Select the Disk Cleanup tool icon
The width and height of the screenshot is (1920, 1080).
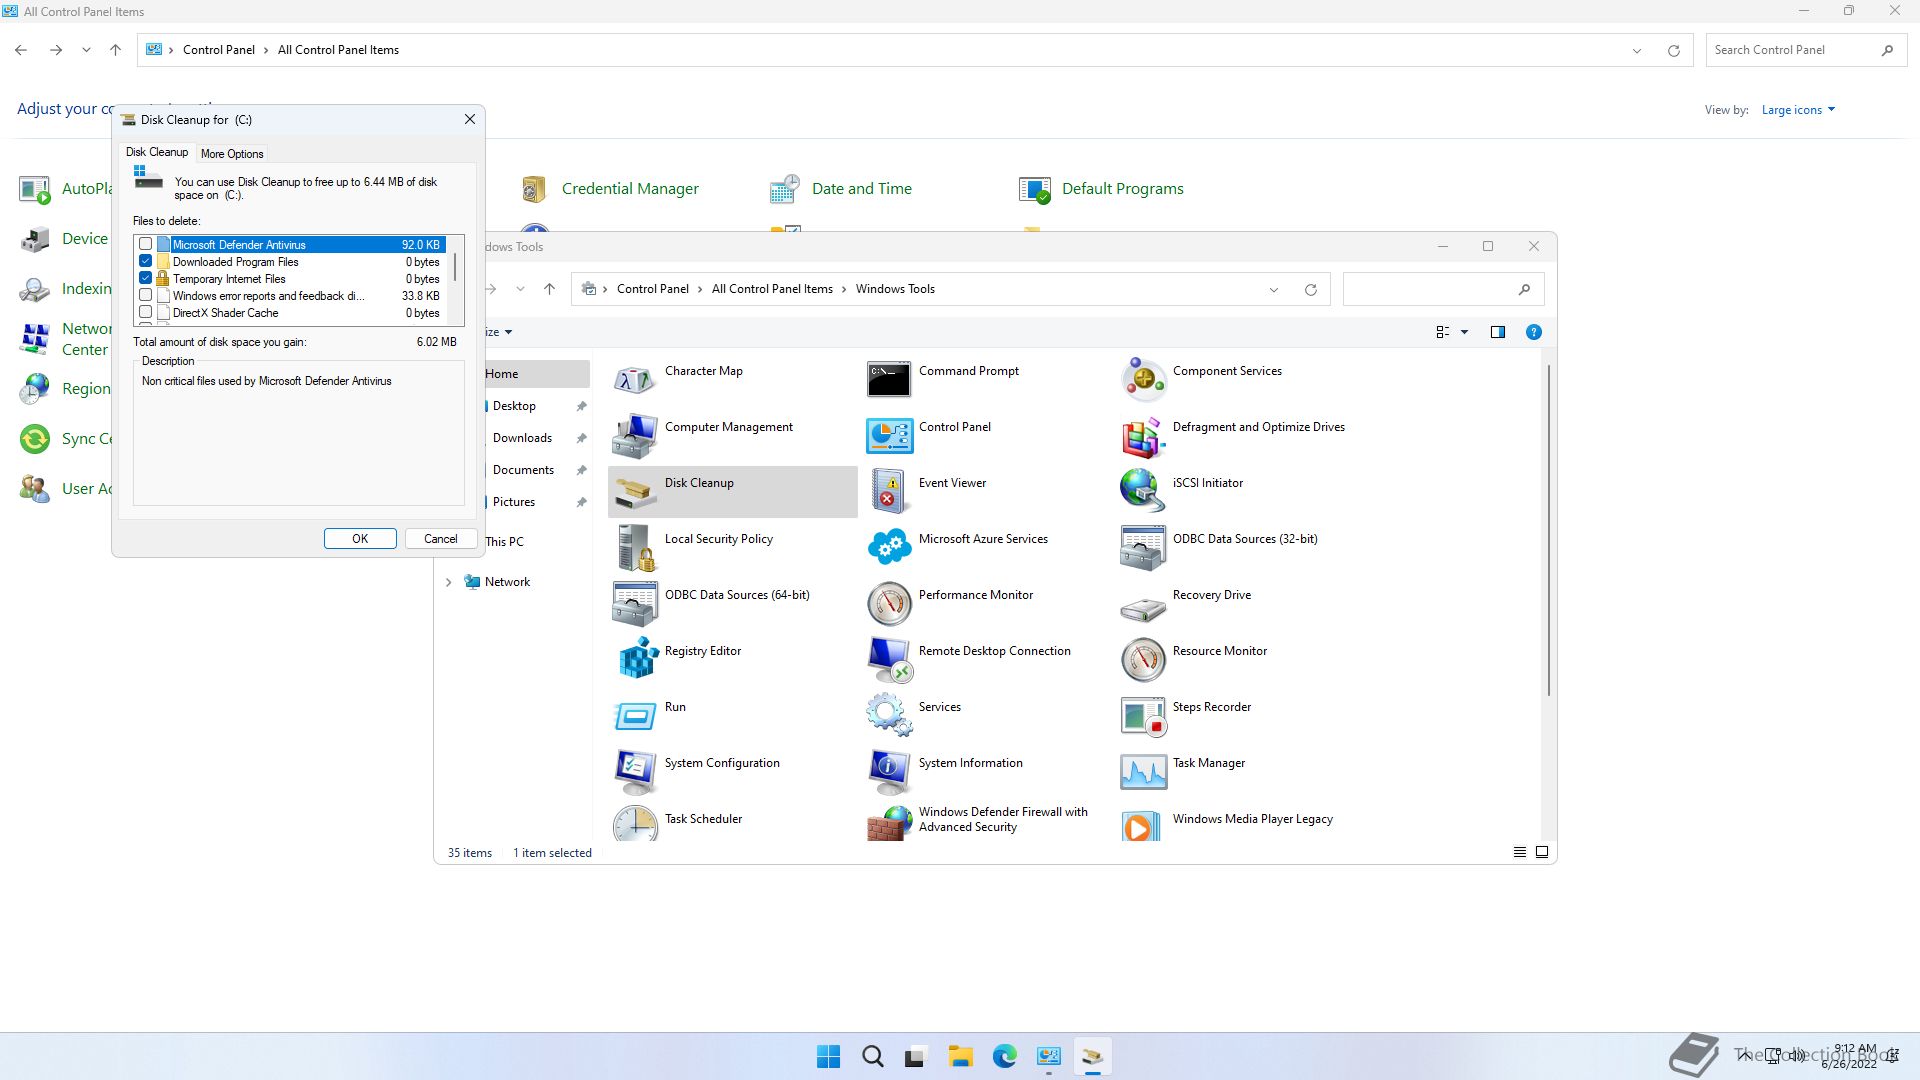click(635, 492)
